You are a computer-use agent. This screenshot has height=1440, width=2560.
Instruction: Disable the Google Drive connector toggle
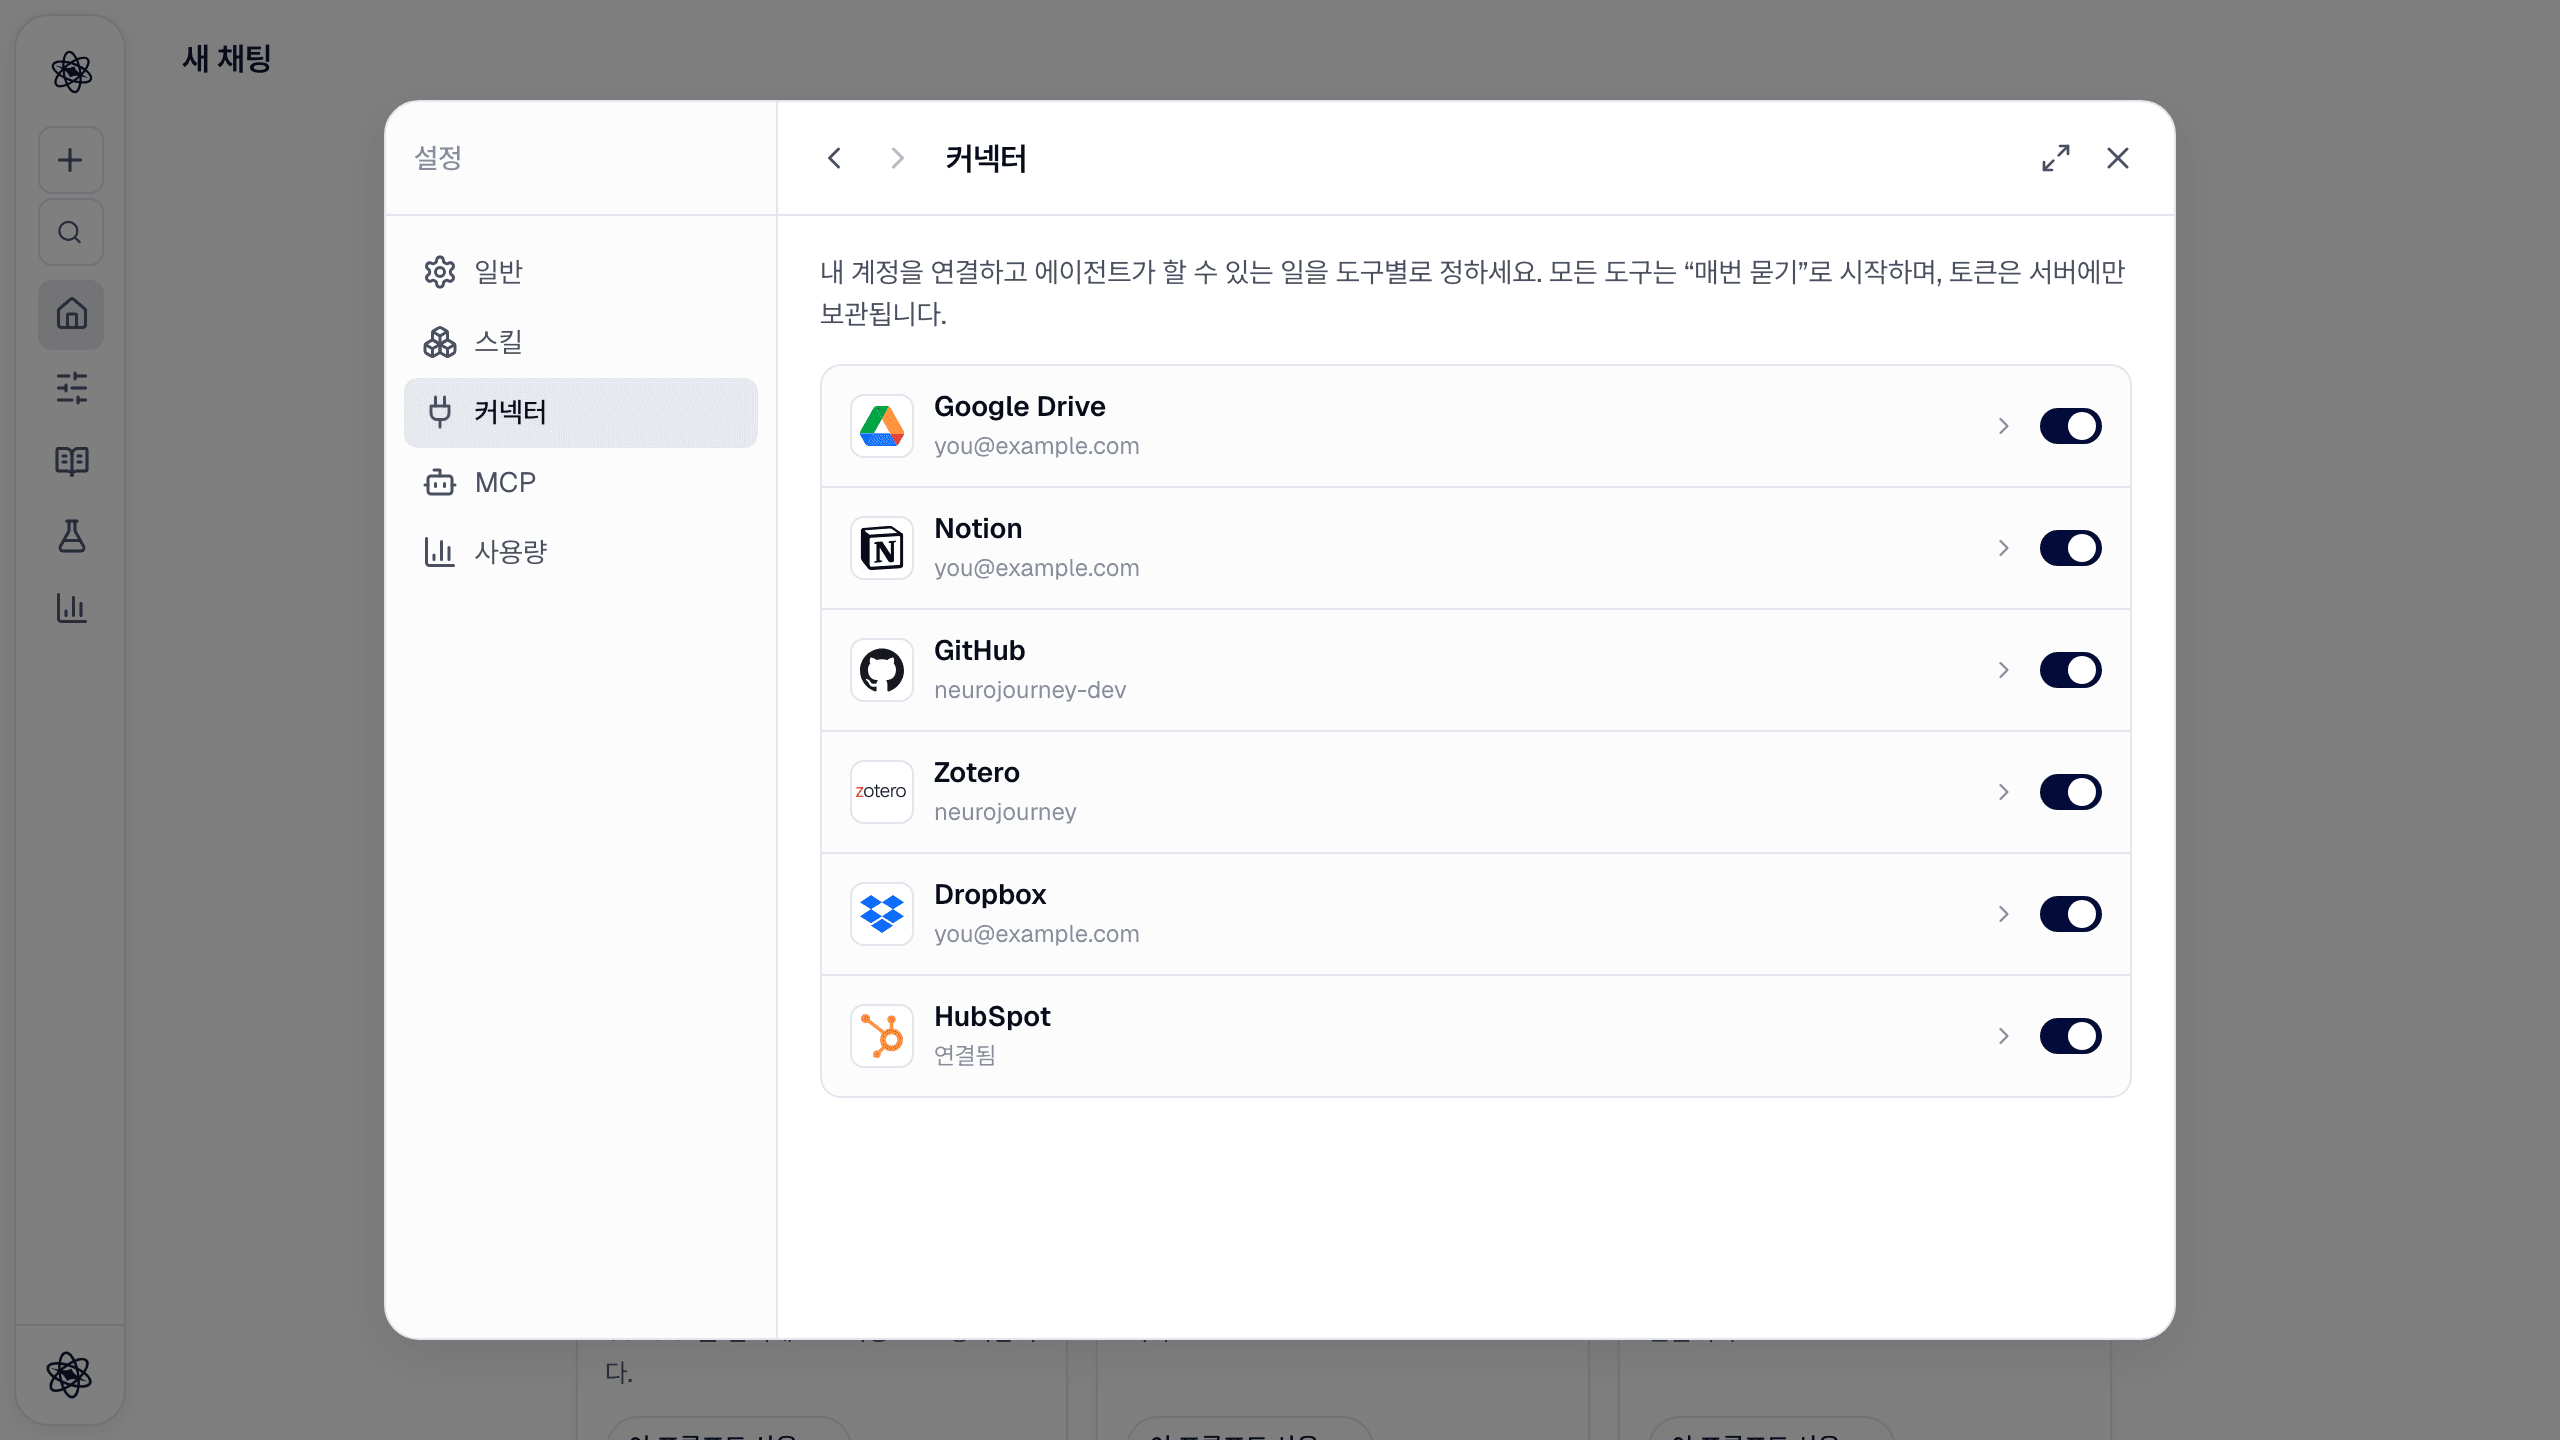[x=2070, y=426]
